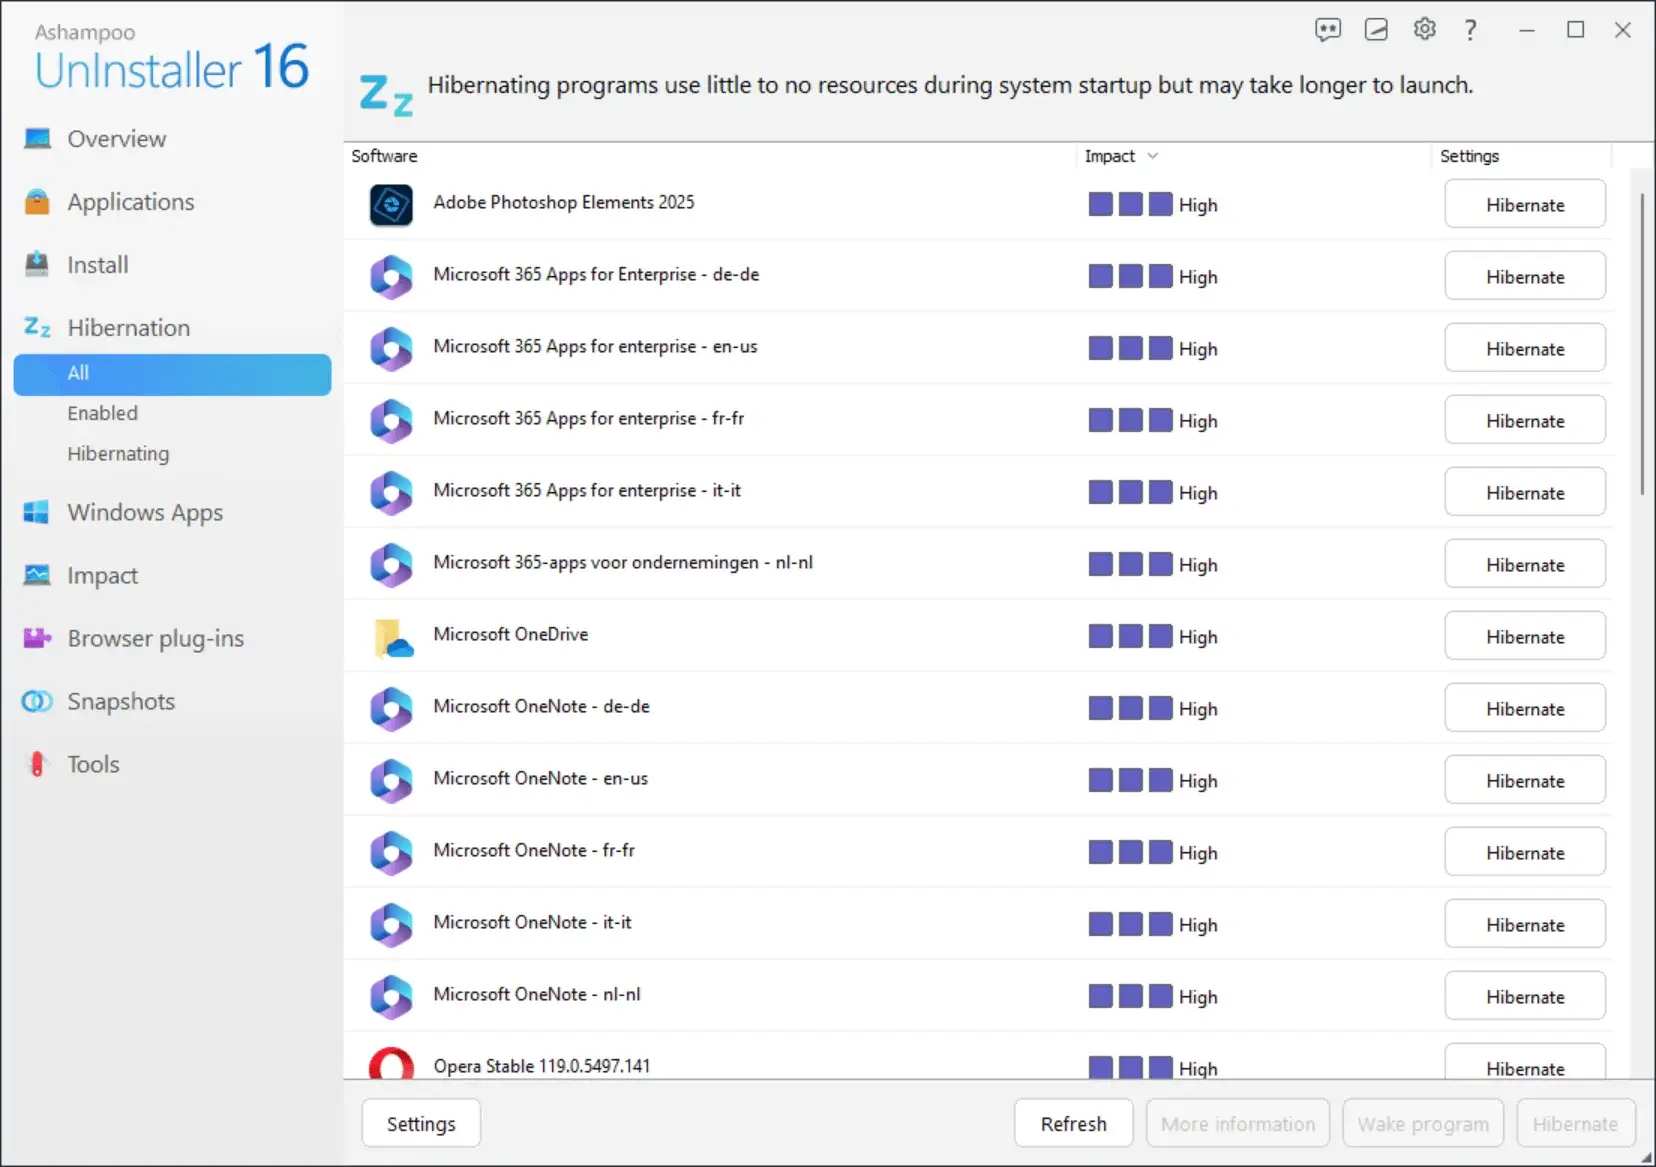
Task: Open settings via the gear icon
Action: tap(1424, 30)
